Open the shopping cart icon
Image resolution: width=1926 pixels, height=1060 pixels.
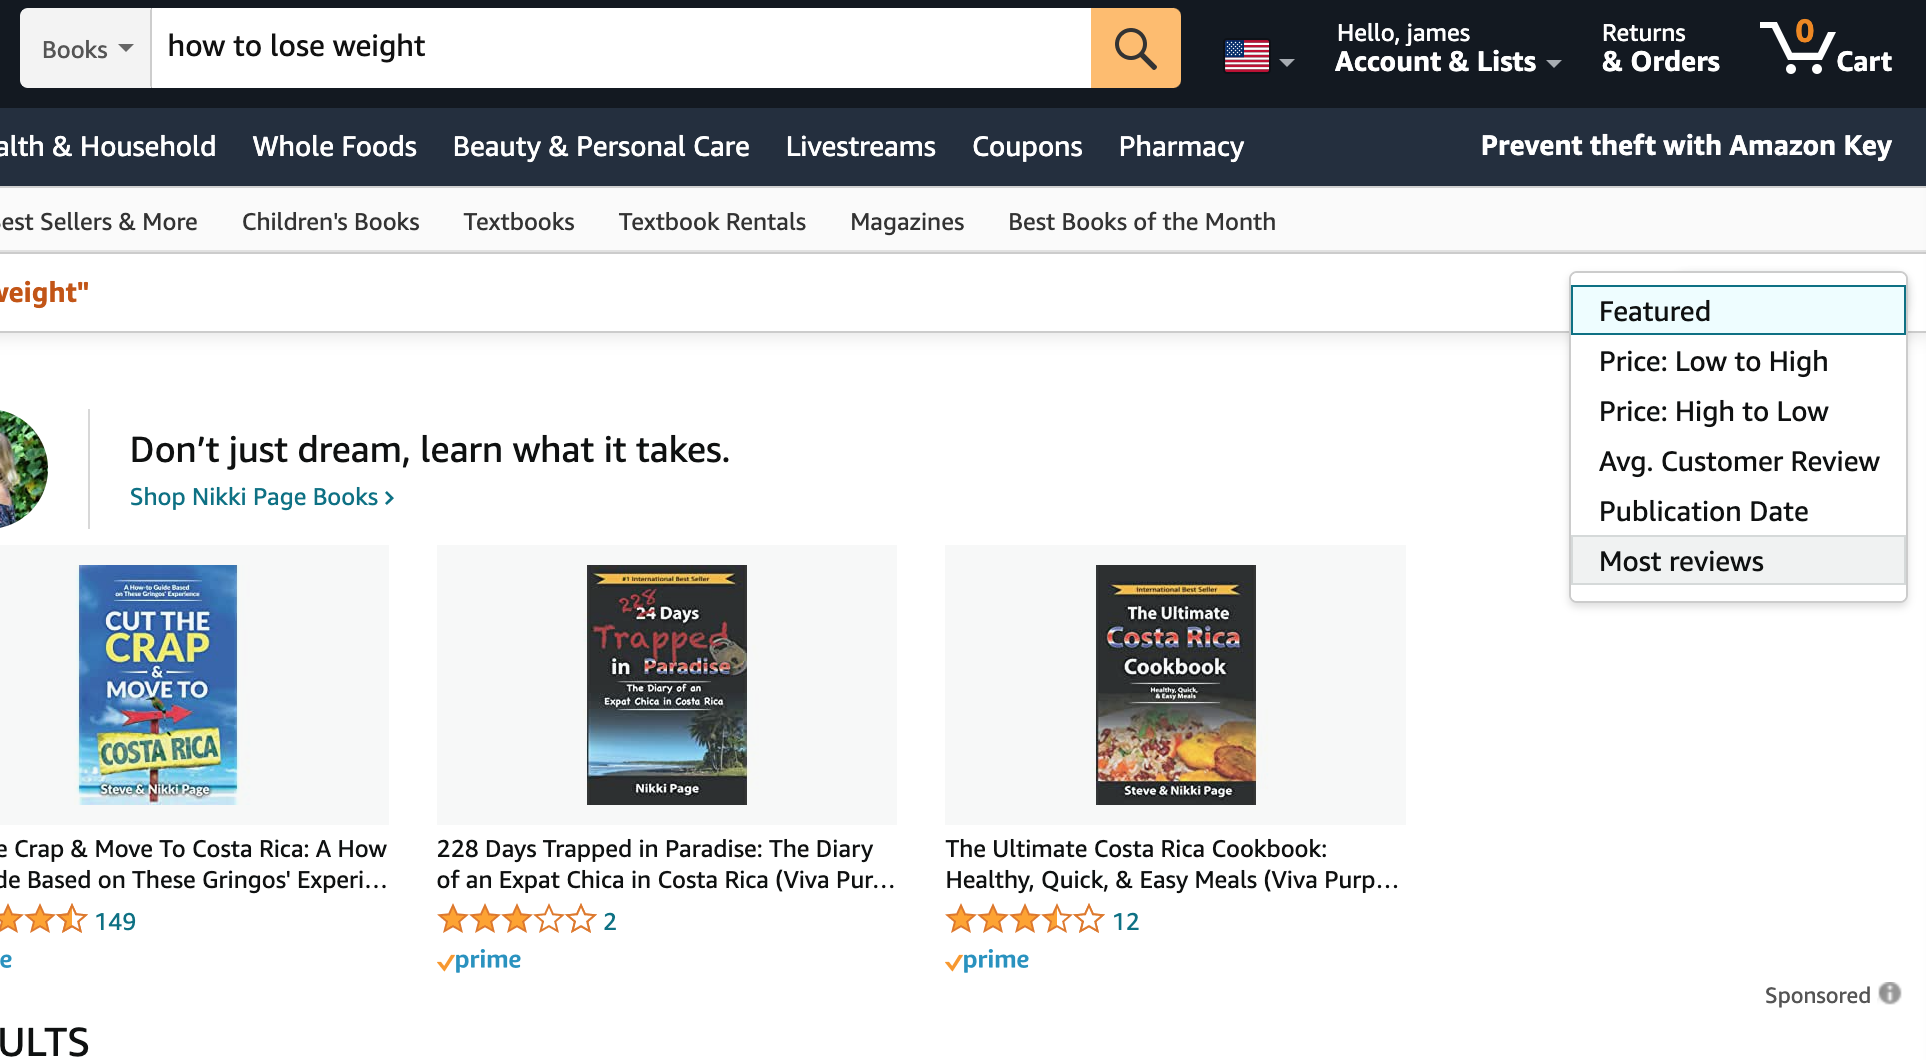point(1826,47)
